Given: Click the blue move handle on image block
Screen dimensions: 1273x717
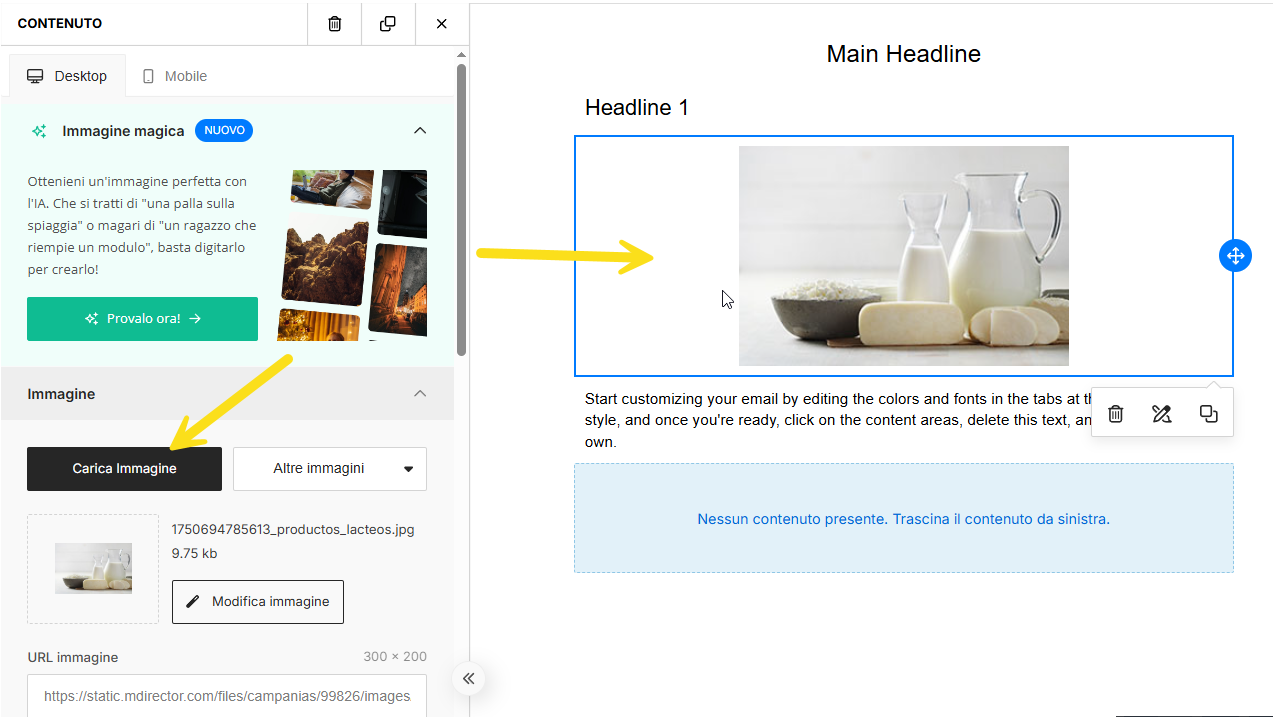Looking at the screenshot, I should click(x=1235, y=256).
